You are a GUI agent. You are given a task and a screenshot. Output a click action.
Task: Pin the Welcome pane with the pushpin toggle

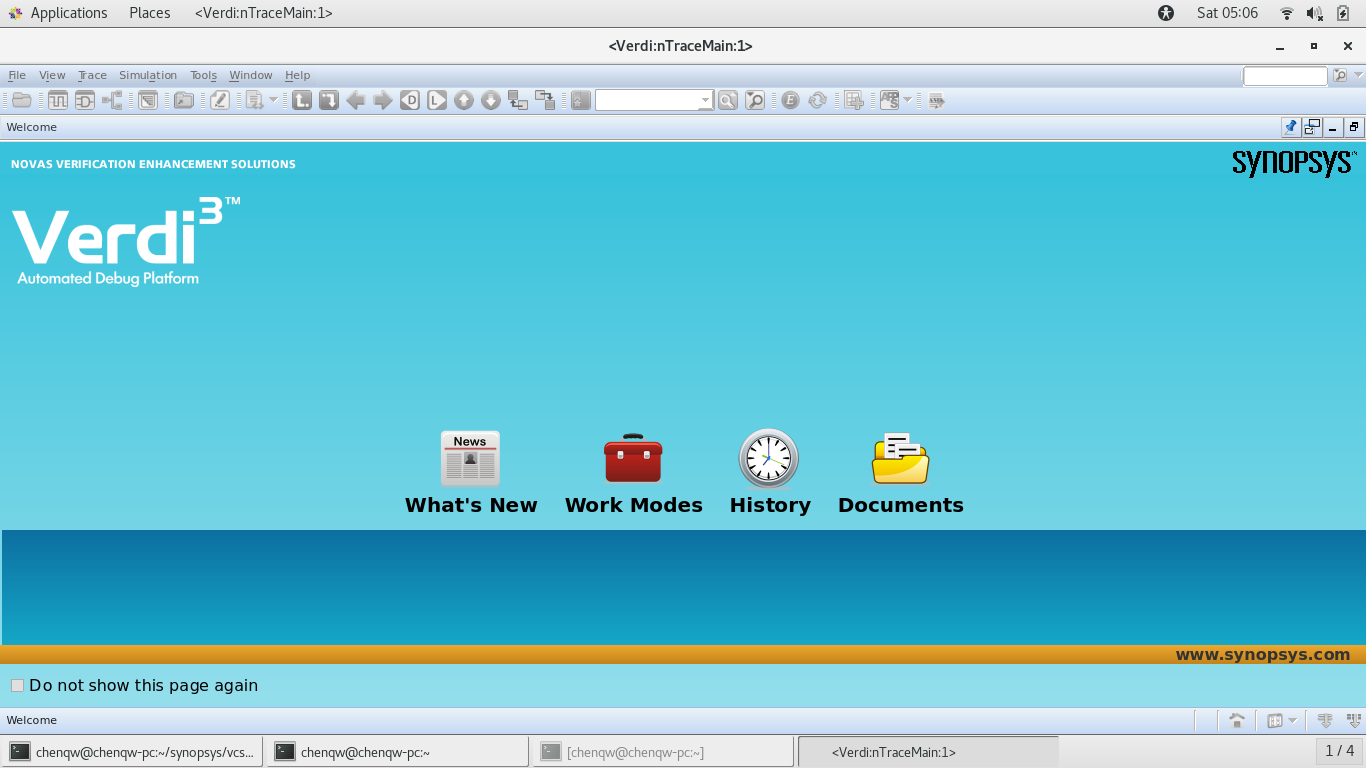(x=1290, y=127)
